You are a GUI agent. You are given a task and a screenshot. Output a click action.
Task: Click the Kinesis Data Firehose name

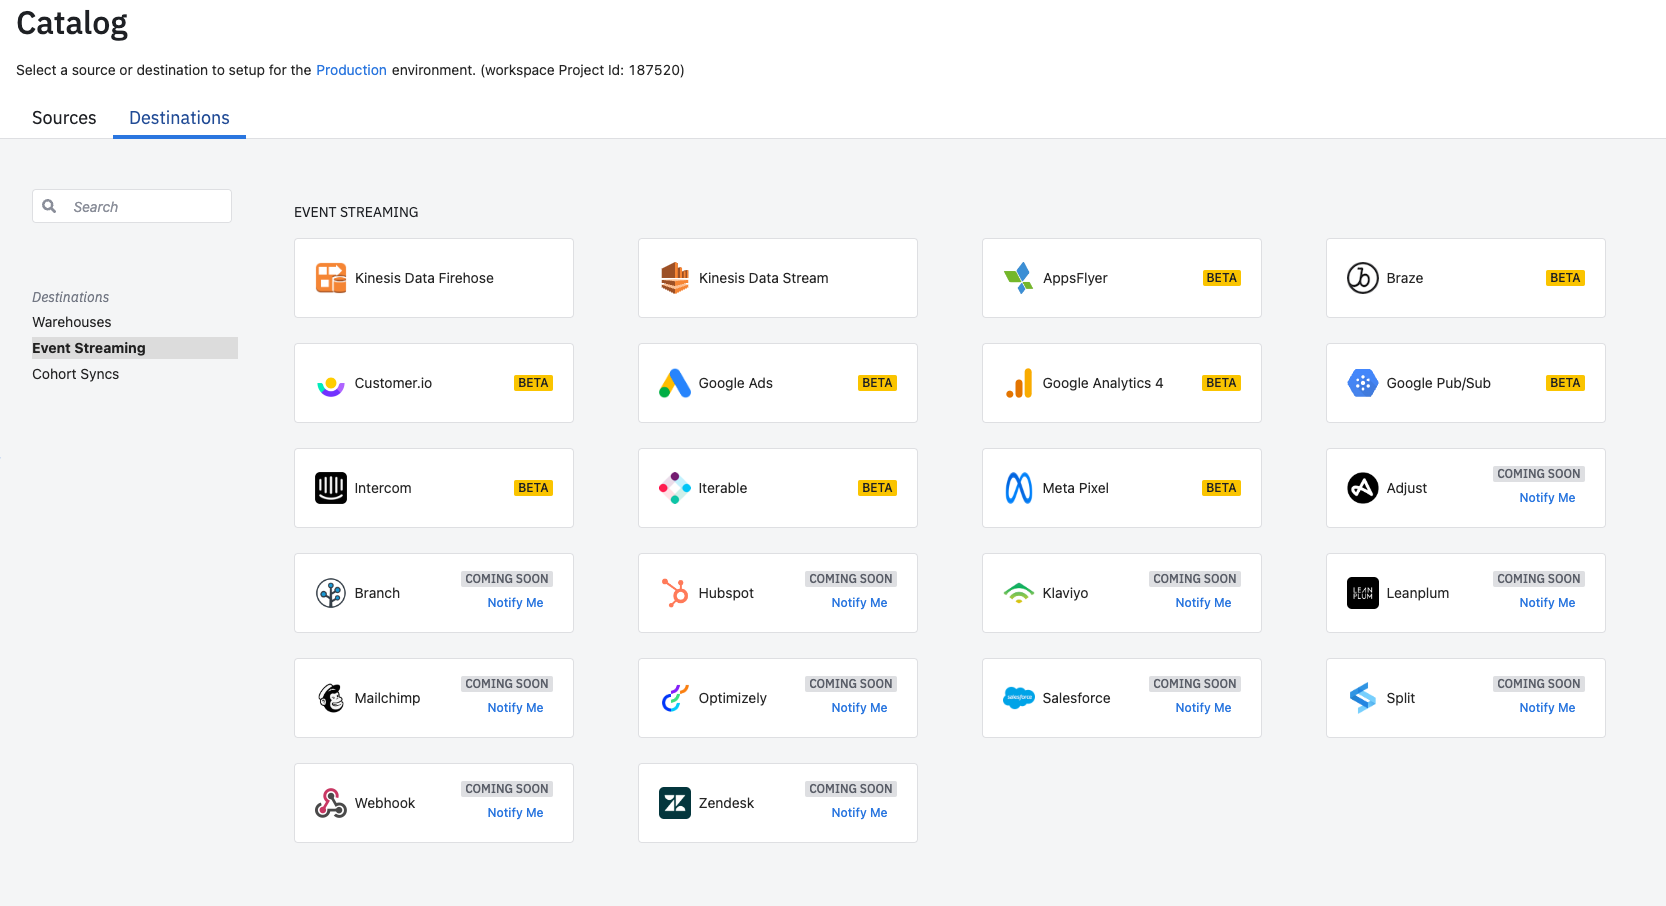tap(424, 278)
